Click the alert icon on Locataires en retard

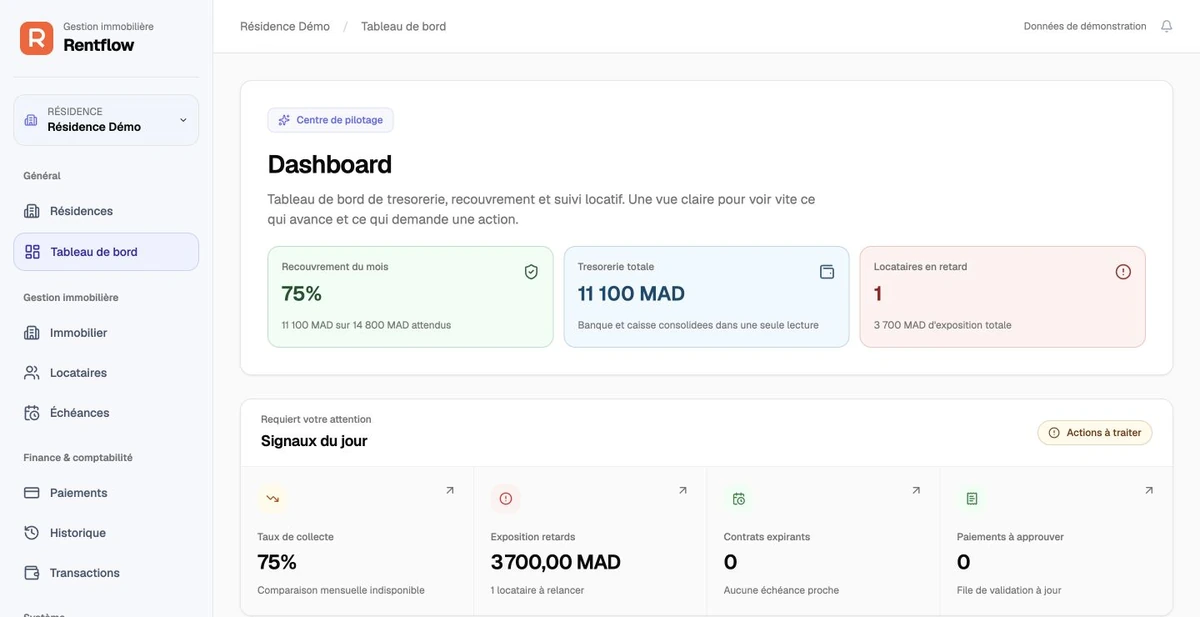coord(1123,272)
